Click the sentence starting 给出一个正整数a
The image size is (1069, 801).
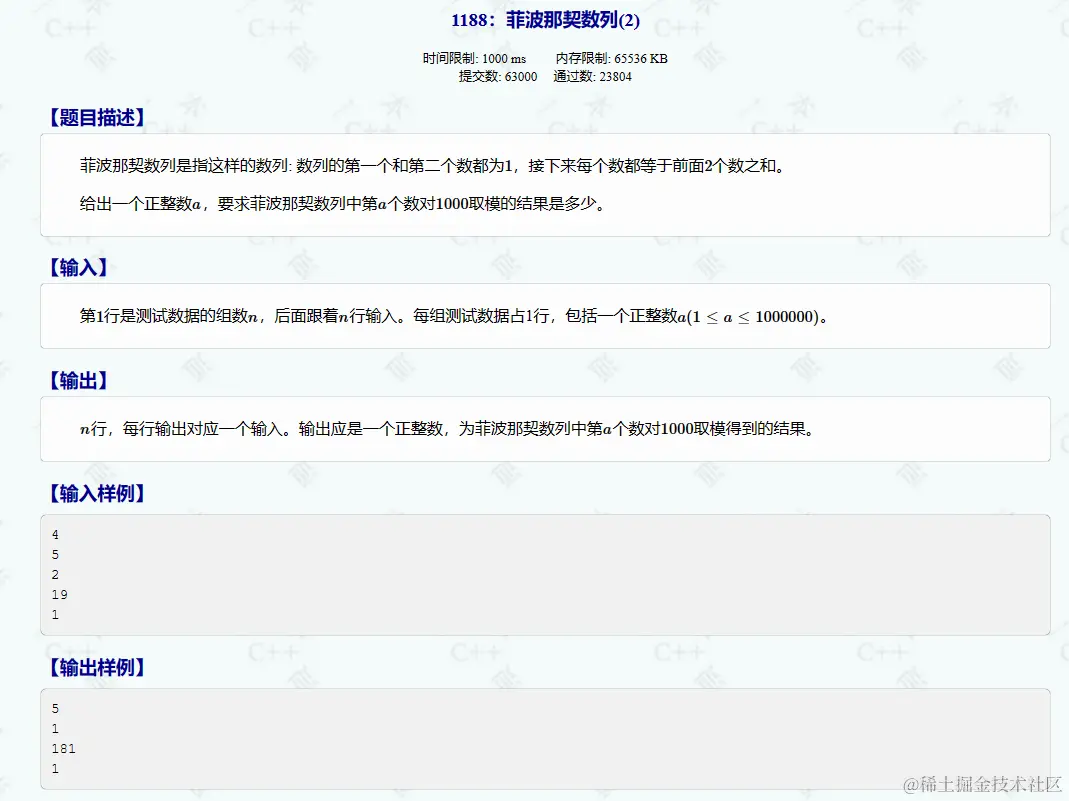pyautogui.click(x=342, y=204)
